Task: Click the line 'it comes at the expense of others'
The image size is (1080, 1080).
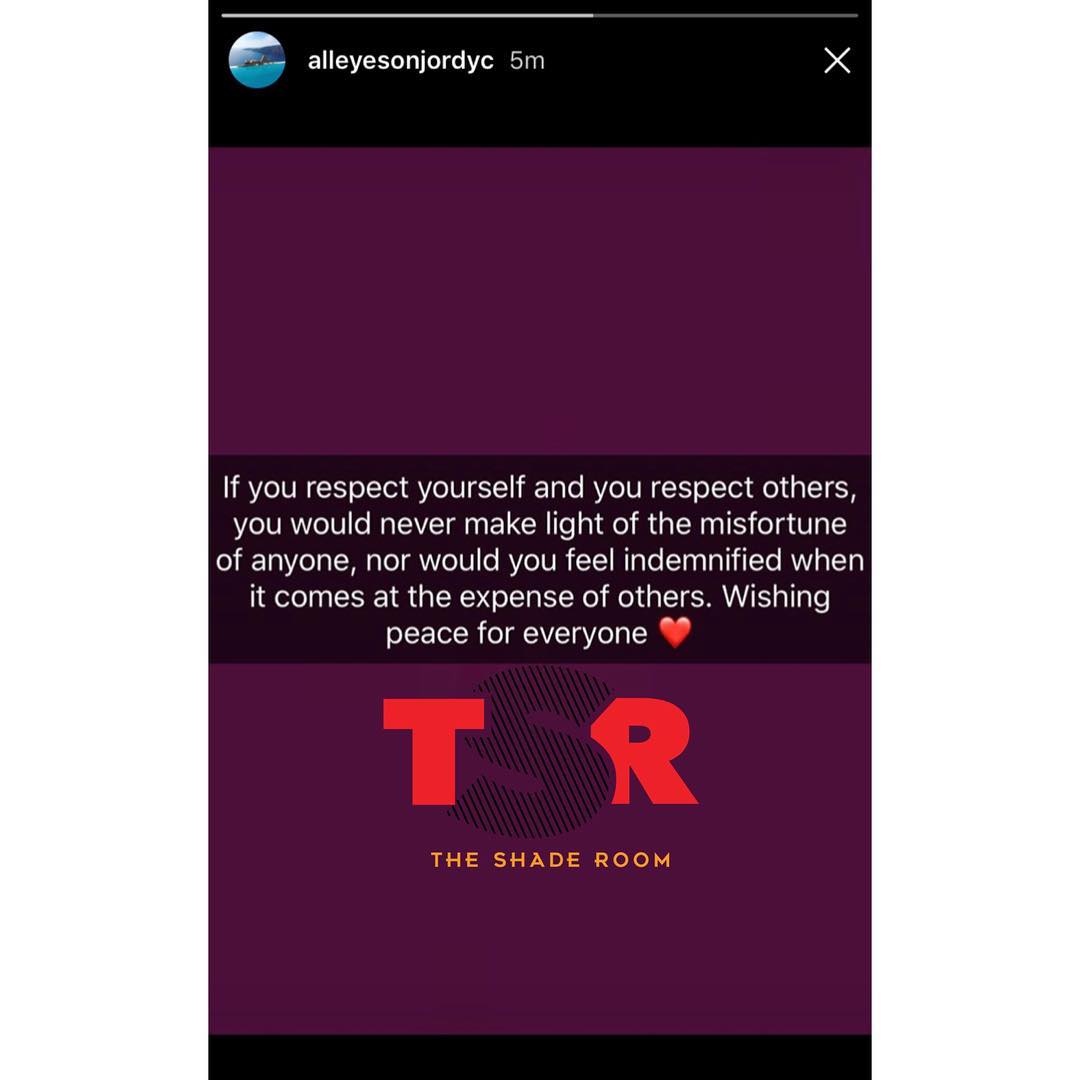Action: click(540, 596)
